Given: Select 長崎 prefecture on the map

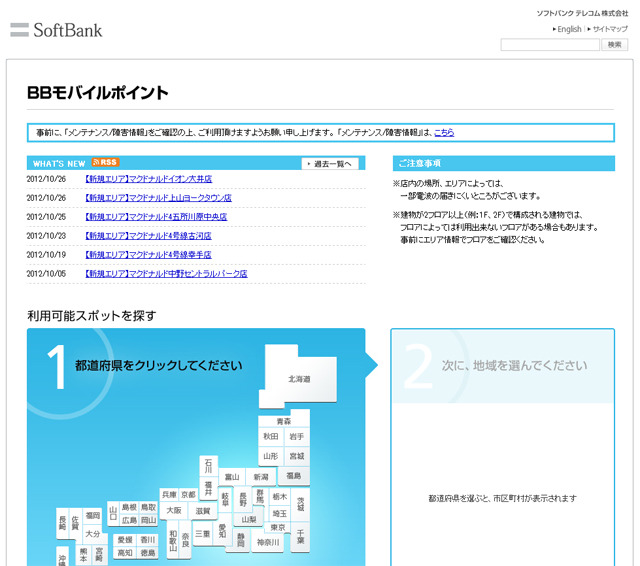Looking at the screenshot, I should coord(62,523).
